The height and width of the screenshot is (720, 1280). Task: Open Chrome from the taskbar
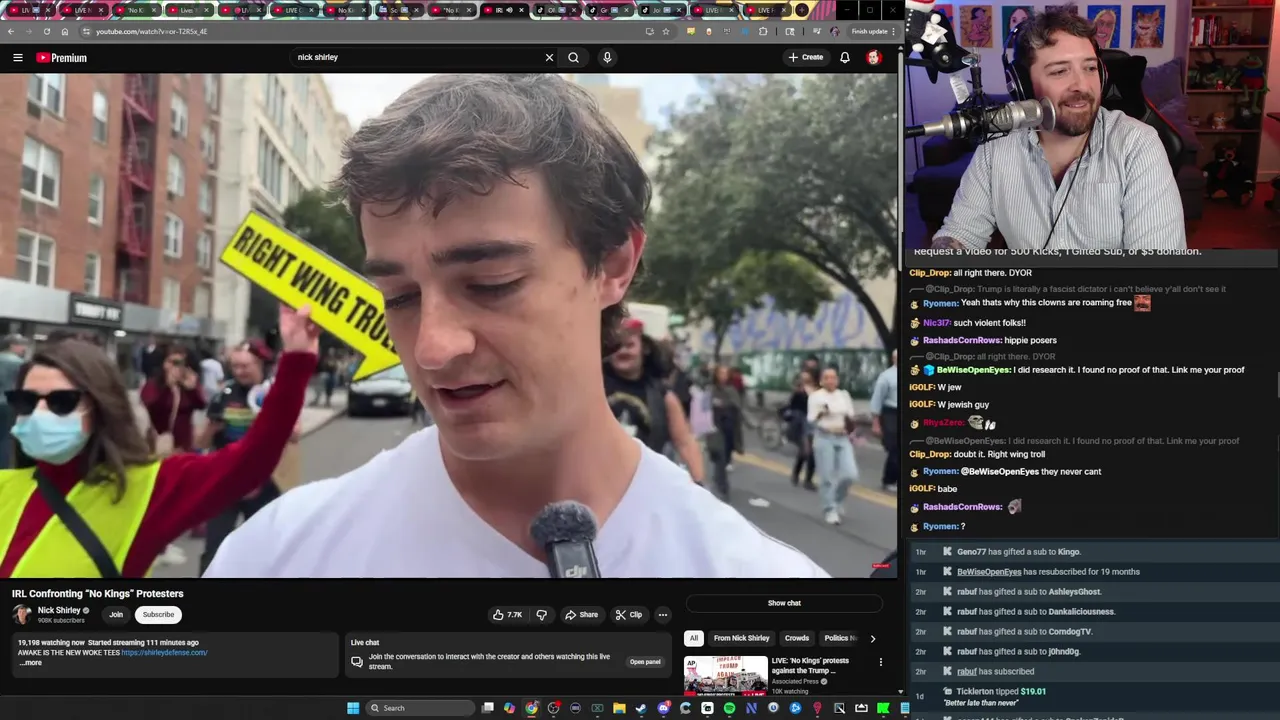(531, 708)
